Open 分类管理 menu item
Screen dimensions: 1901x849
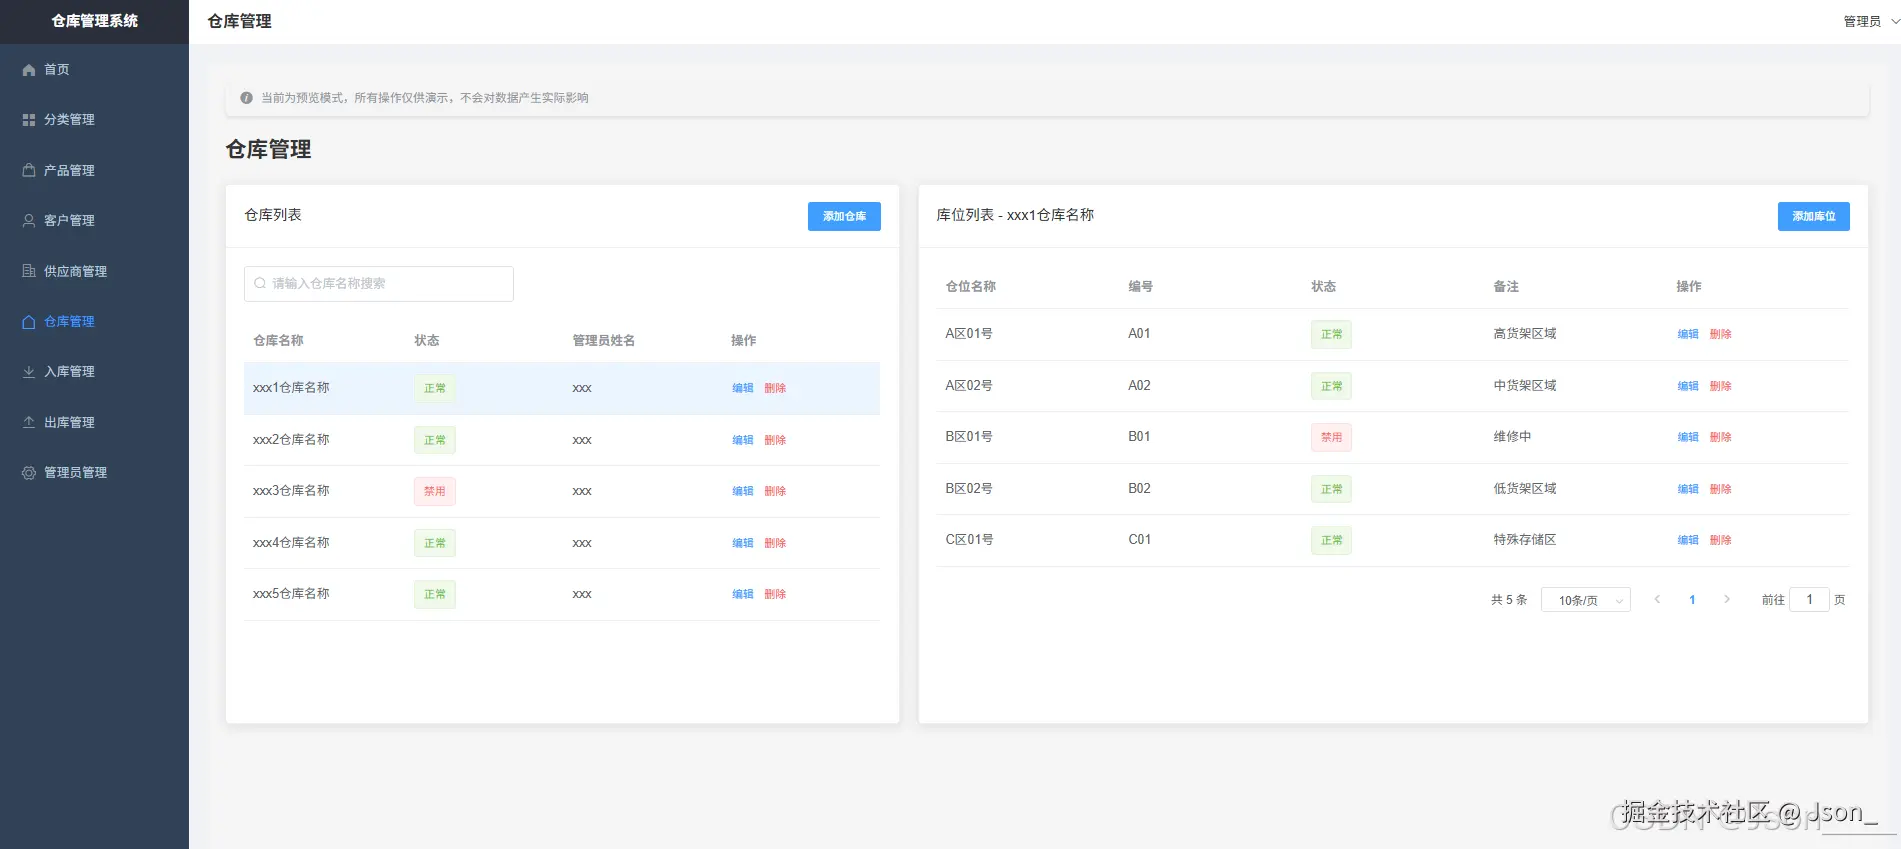tap(94, 120)
